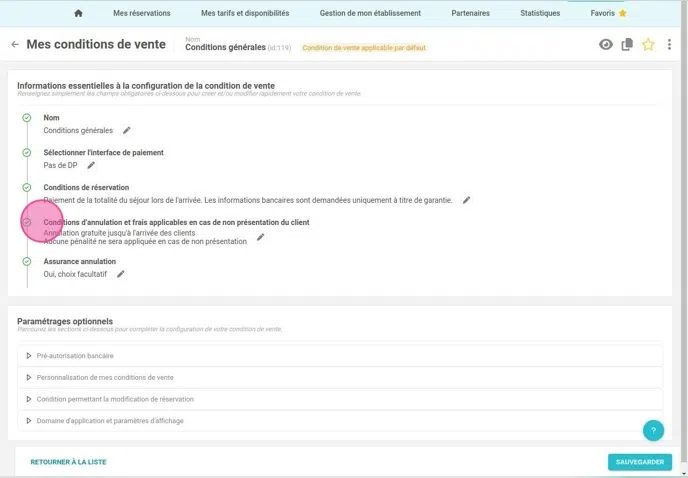Click the back arrow beside Mes conditions de vente
This screenshot has width=688, height=478.
[x=15, y=44]
